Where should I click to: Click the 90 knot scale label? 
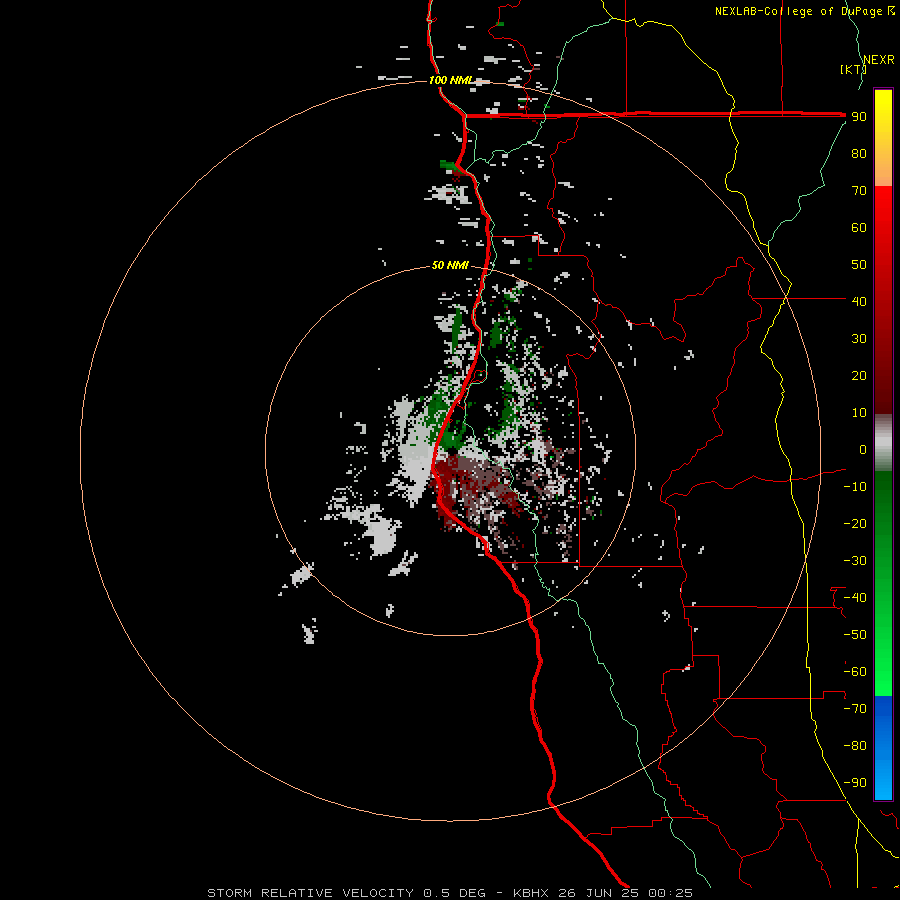tap(859, 117)
